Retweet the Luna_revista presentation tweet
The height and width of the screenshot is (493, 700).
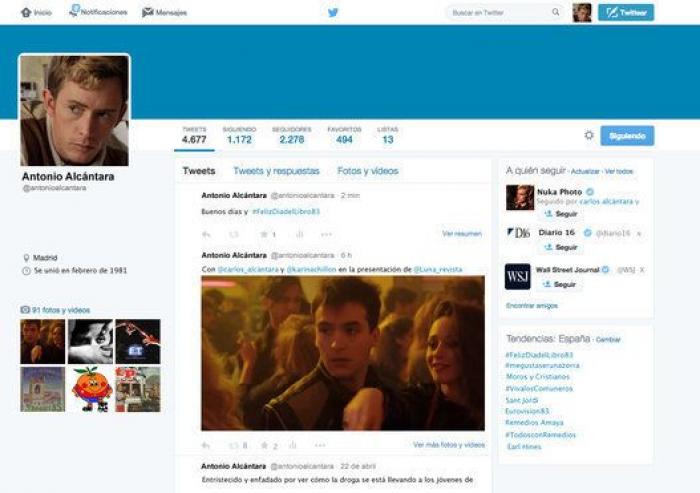click(x=233, y=445)
